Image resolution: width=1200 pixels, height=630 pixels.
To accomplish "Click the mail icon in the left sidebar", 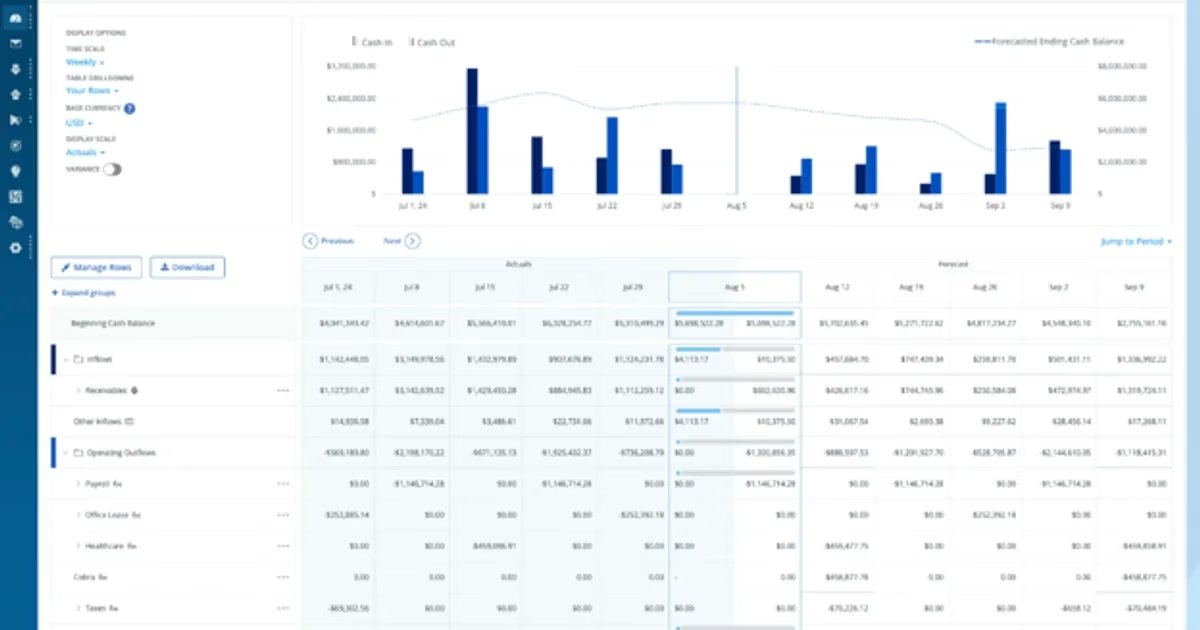I will pyautogui.click(x=14, y=43).
